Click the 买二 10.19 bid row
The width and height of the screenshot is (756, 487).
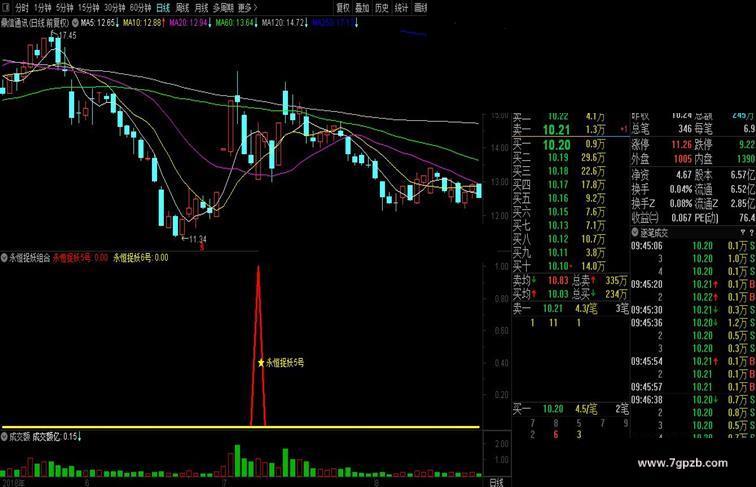[570, 158]
